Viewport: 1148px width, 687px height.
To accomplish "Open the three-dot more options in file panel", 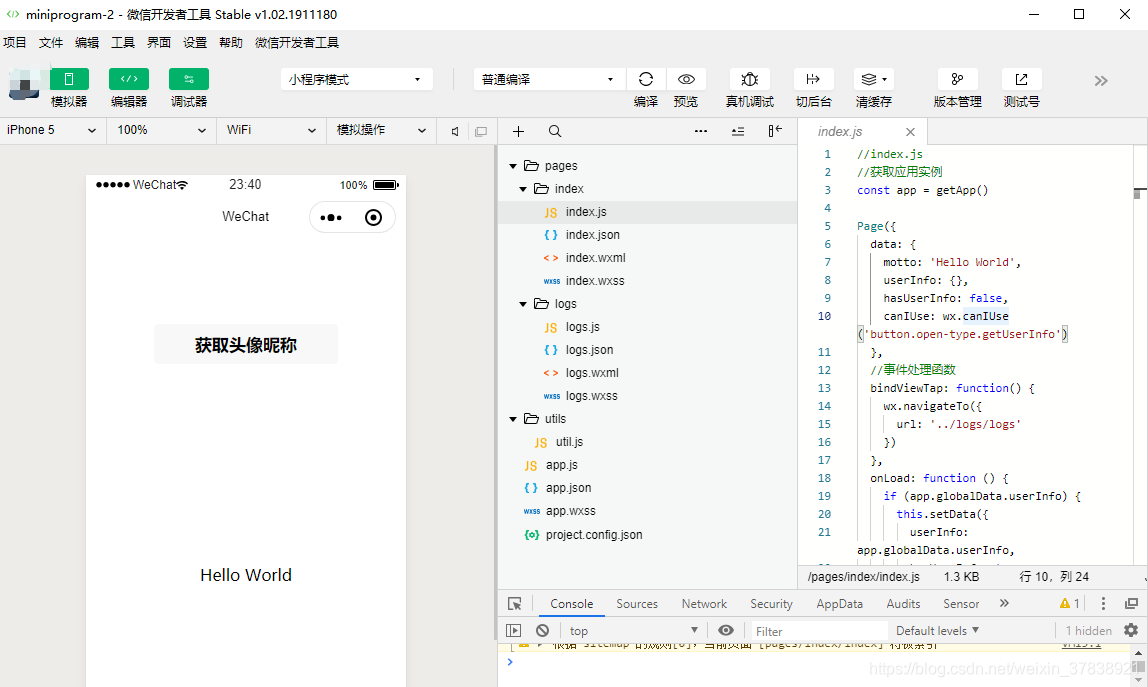I will click(701, 131).
